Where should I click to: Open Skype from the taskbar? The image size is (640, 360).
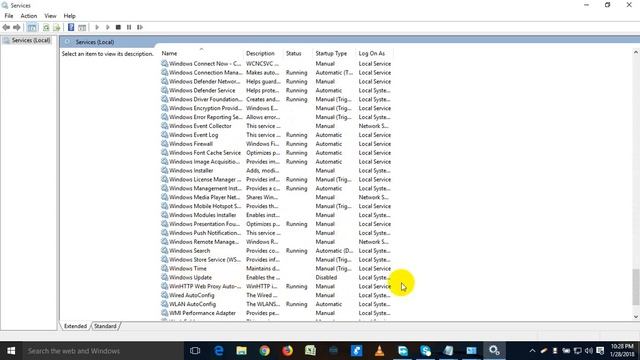point(425,351)
